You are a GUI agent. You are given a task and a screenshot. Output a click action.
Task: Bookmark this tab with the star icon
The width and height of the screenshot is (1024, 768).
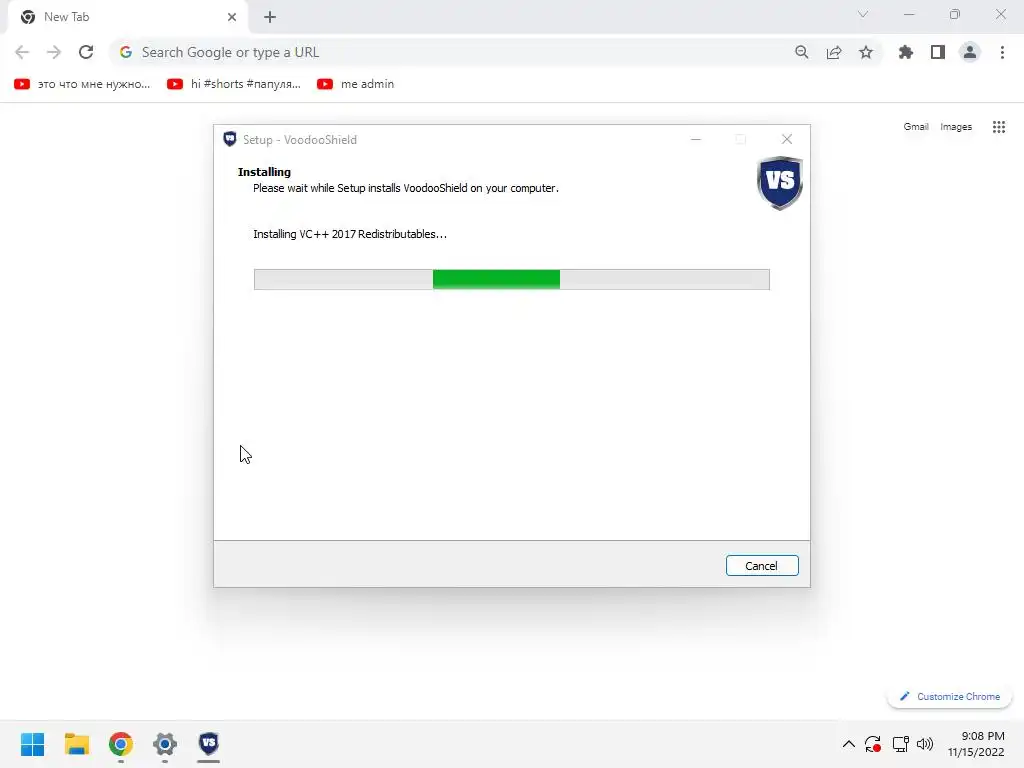[866, 52]
